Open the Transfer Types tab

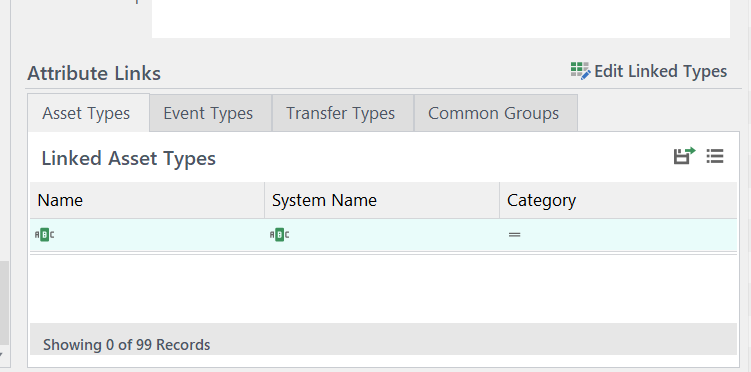342,113
